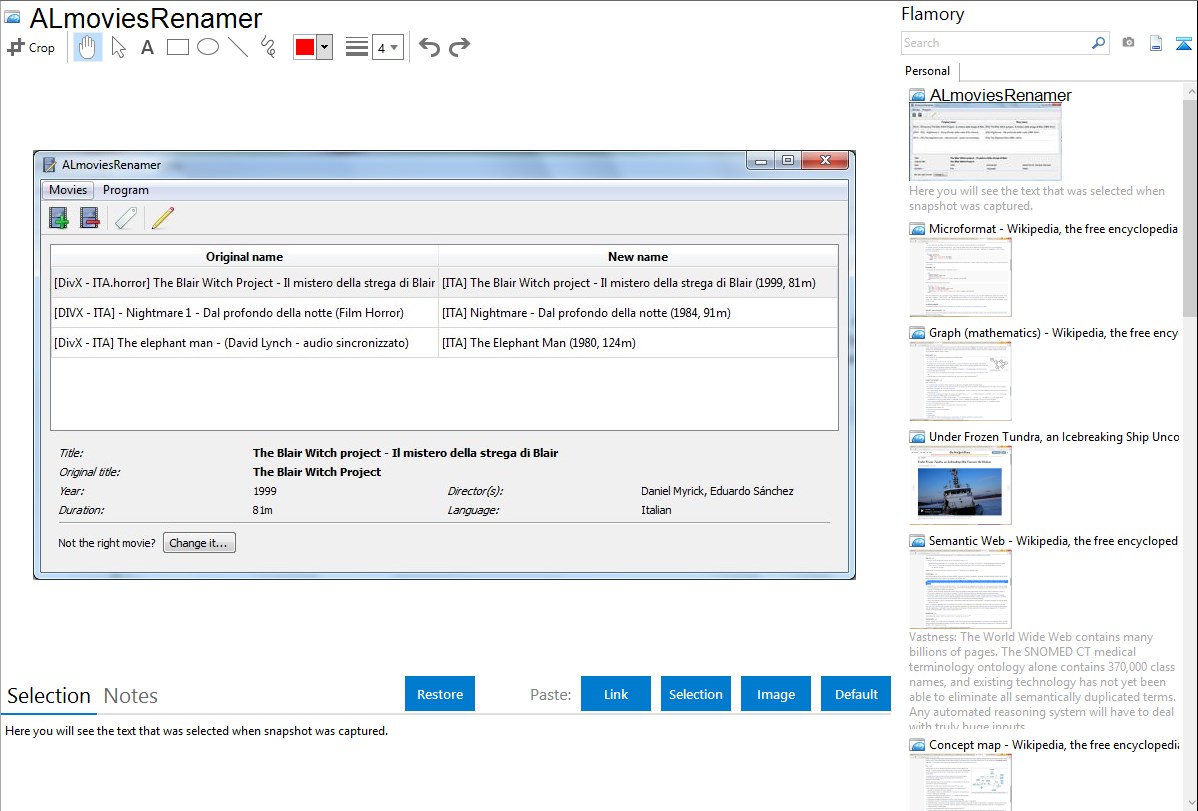This screenshot has height=811, width=1198.
Task: Open the Movies menu
Action: coord(68,190)
